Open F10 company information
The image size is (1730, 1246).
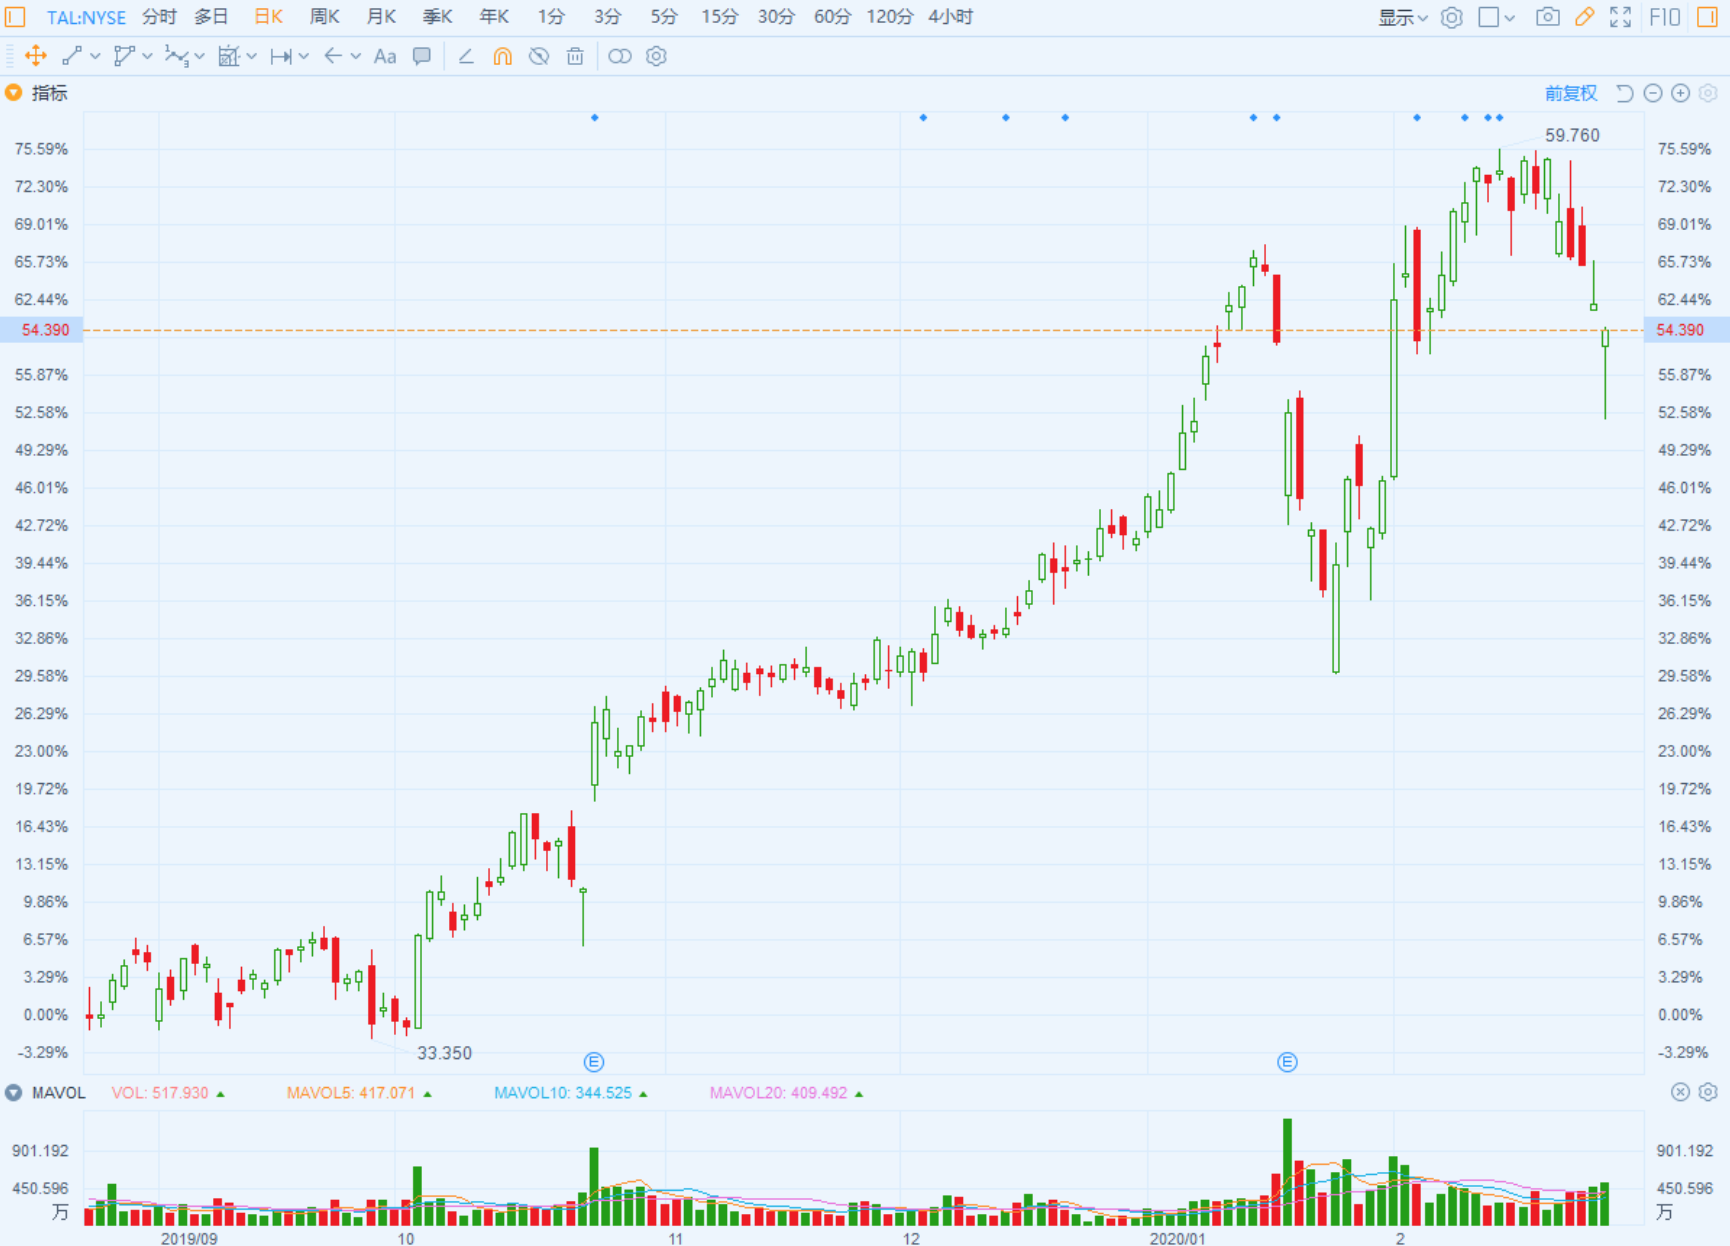(1665, 17)
